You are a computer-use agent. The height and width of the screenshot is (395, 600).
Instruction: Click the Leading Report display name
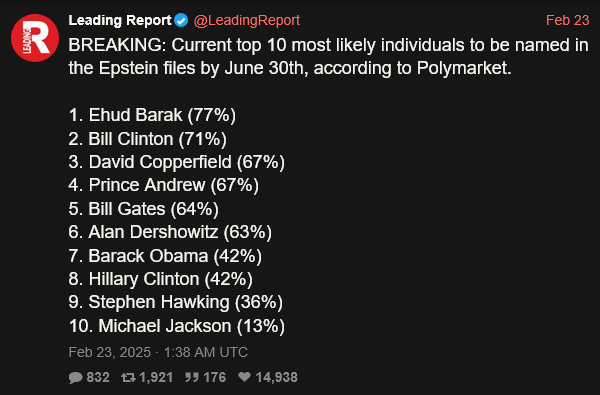pos(120,20)
